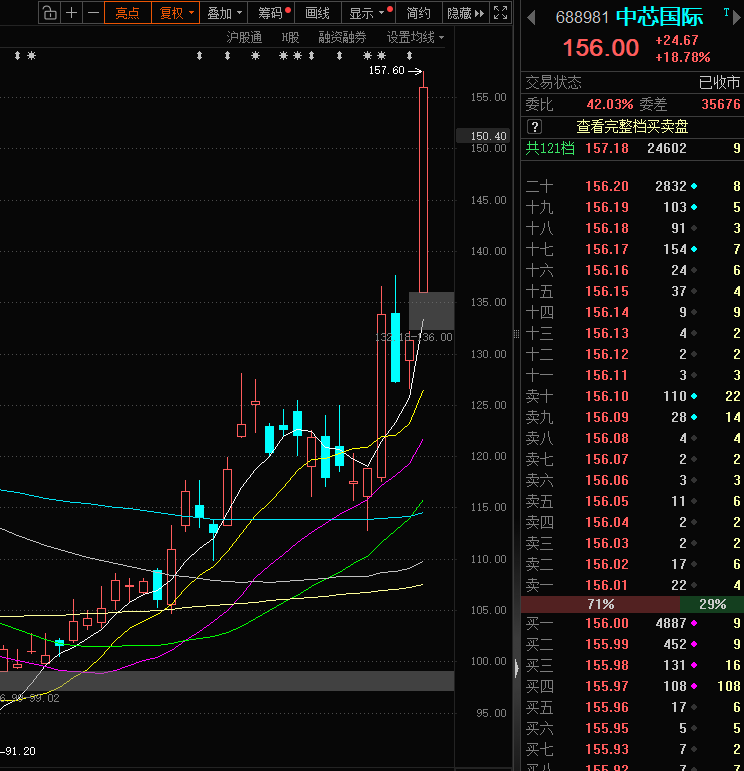Click 隐藏 to hide side panel
The width and height of the screenshot is (744, 771).
(465, 13)
